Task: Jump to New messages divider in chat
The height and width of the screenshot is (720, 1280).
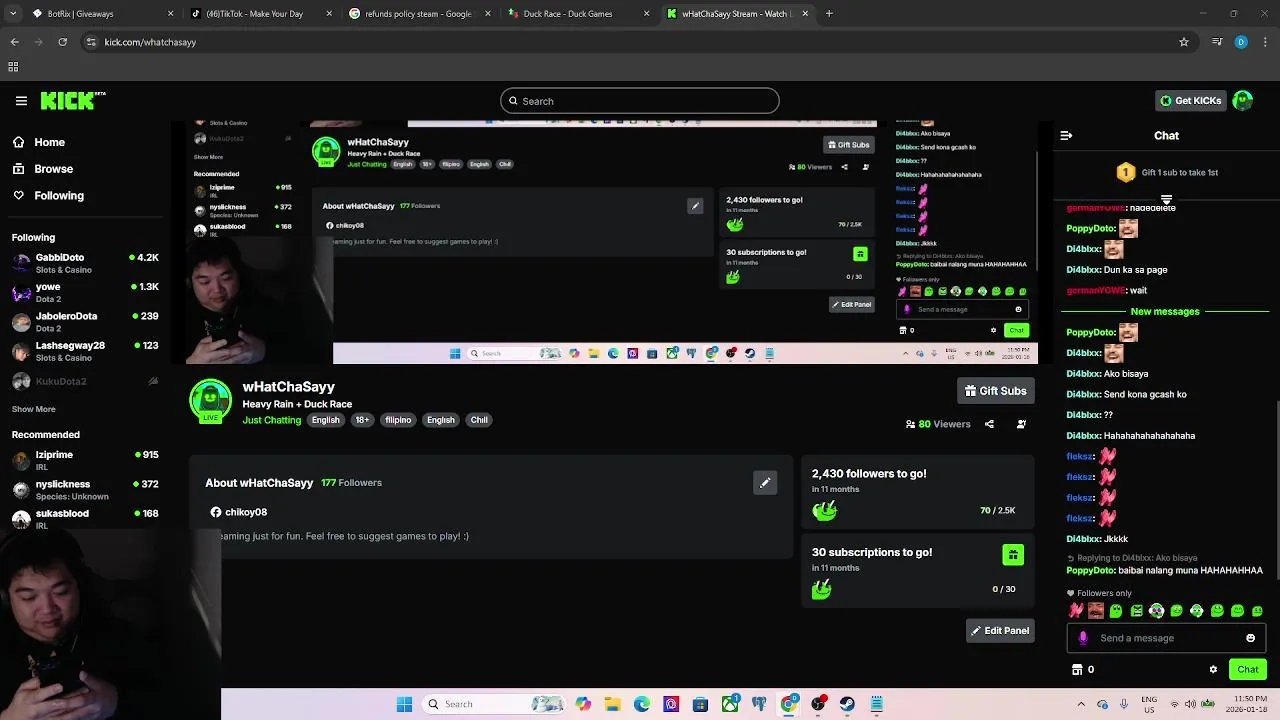Action: [1165, 312]
